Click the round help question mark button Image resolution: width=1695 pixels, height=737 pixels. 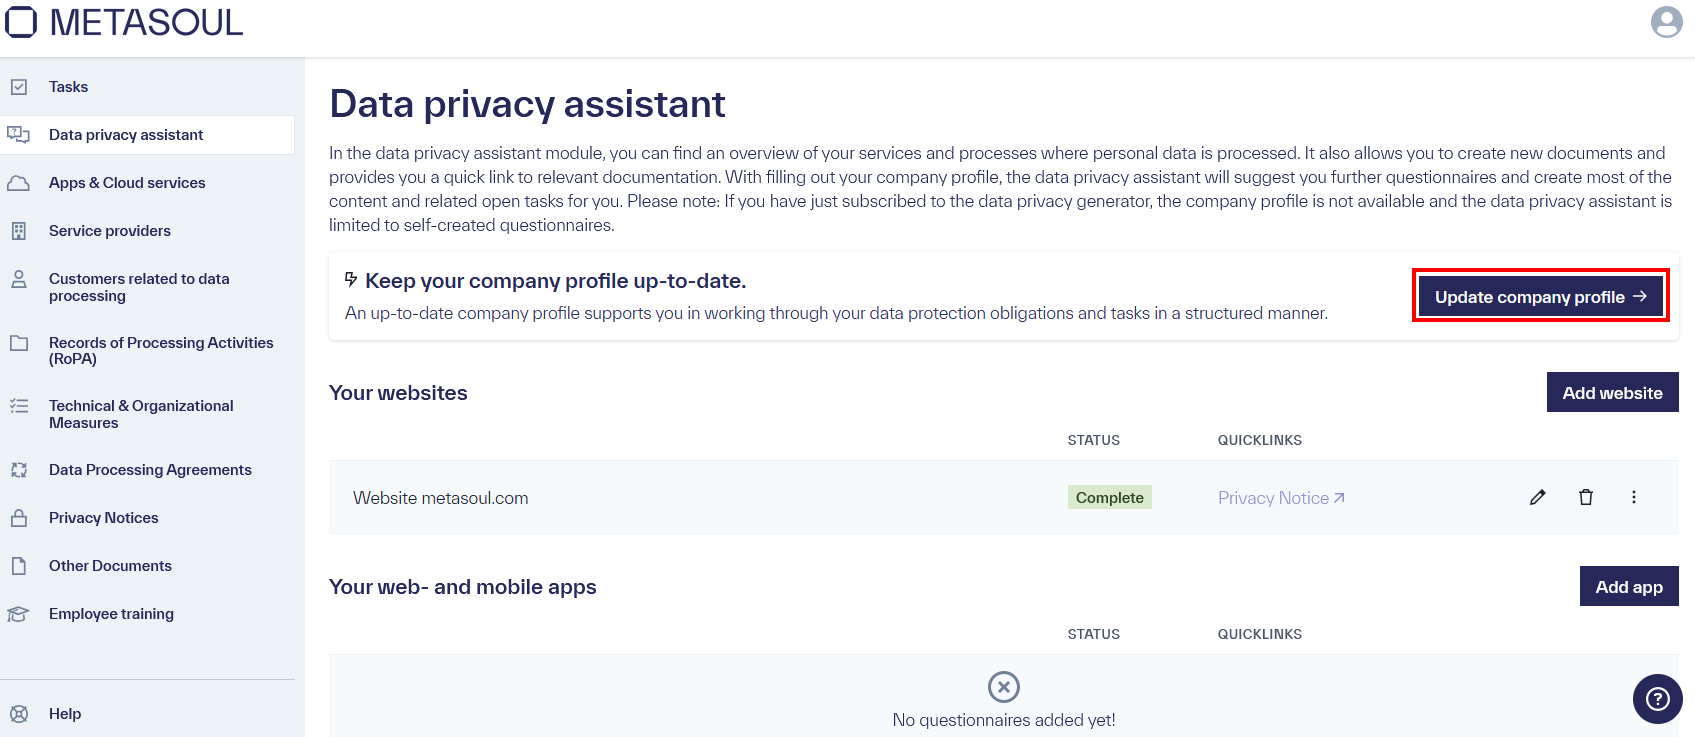pyautogui.click(x=1657, y=698)
